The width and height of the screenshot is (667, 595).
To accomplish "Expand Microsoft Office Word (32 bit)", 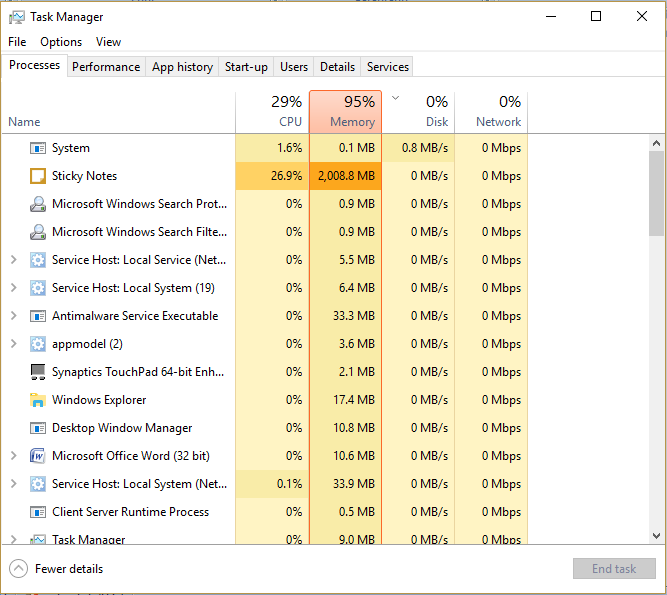I will pos(14,456).
